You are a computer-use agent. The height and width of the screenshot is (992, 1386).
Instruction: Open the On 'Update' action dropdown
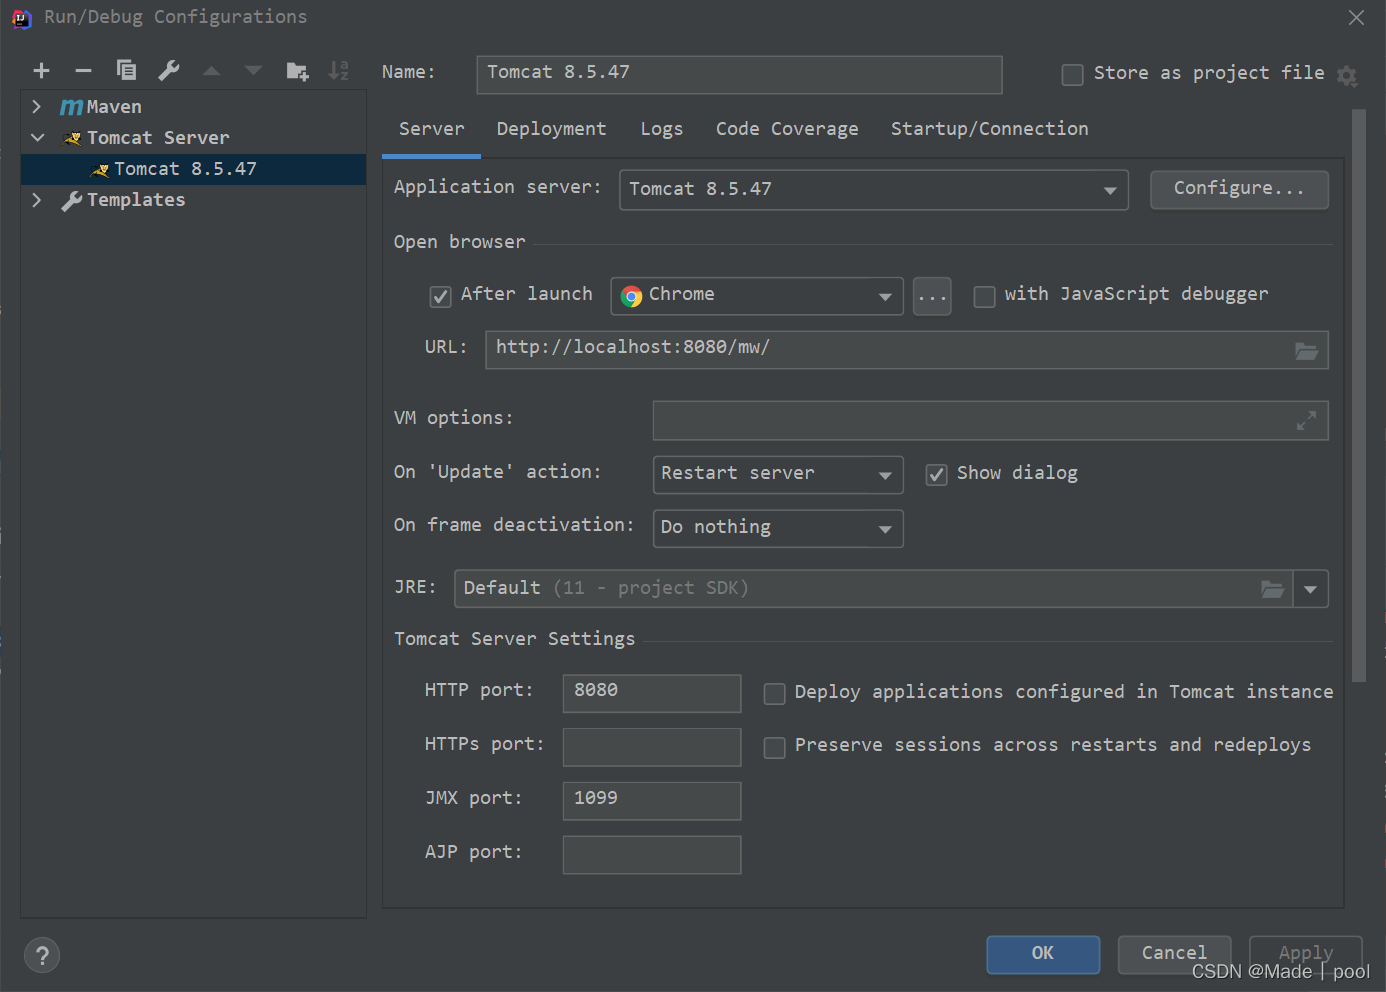tap(778, 475)
